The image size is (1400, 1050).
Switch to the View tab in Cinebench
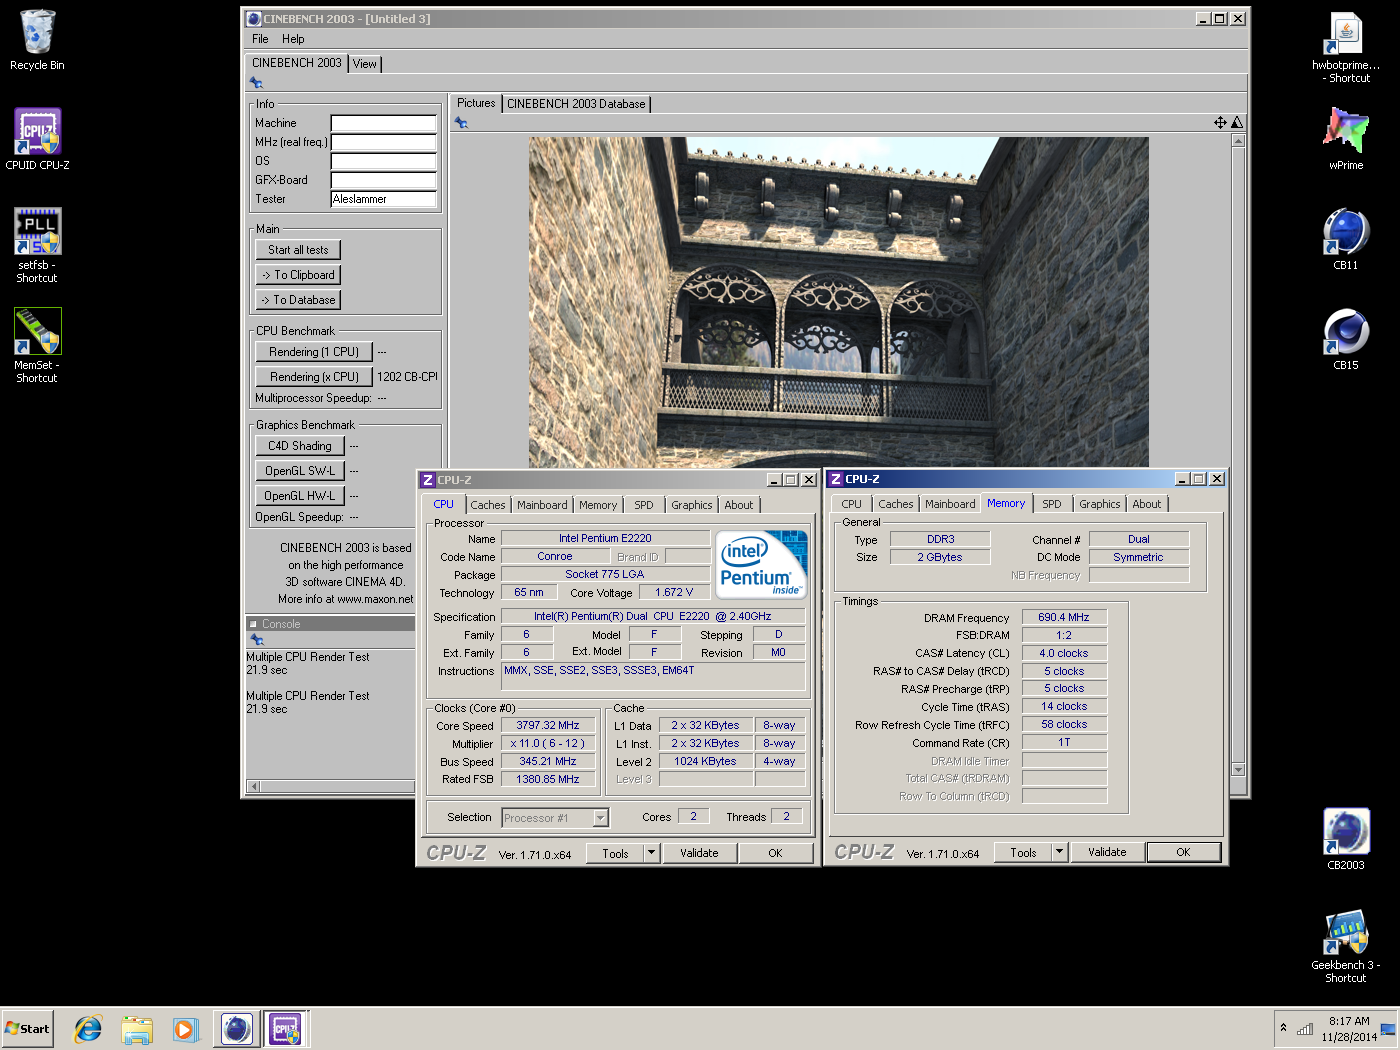(365, 64)
